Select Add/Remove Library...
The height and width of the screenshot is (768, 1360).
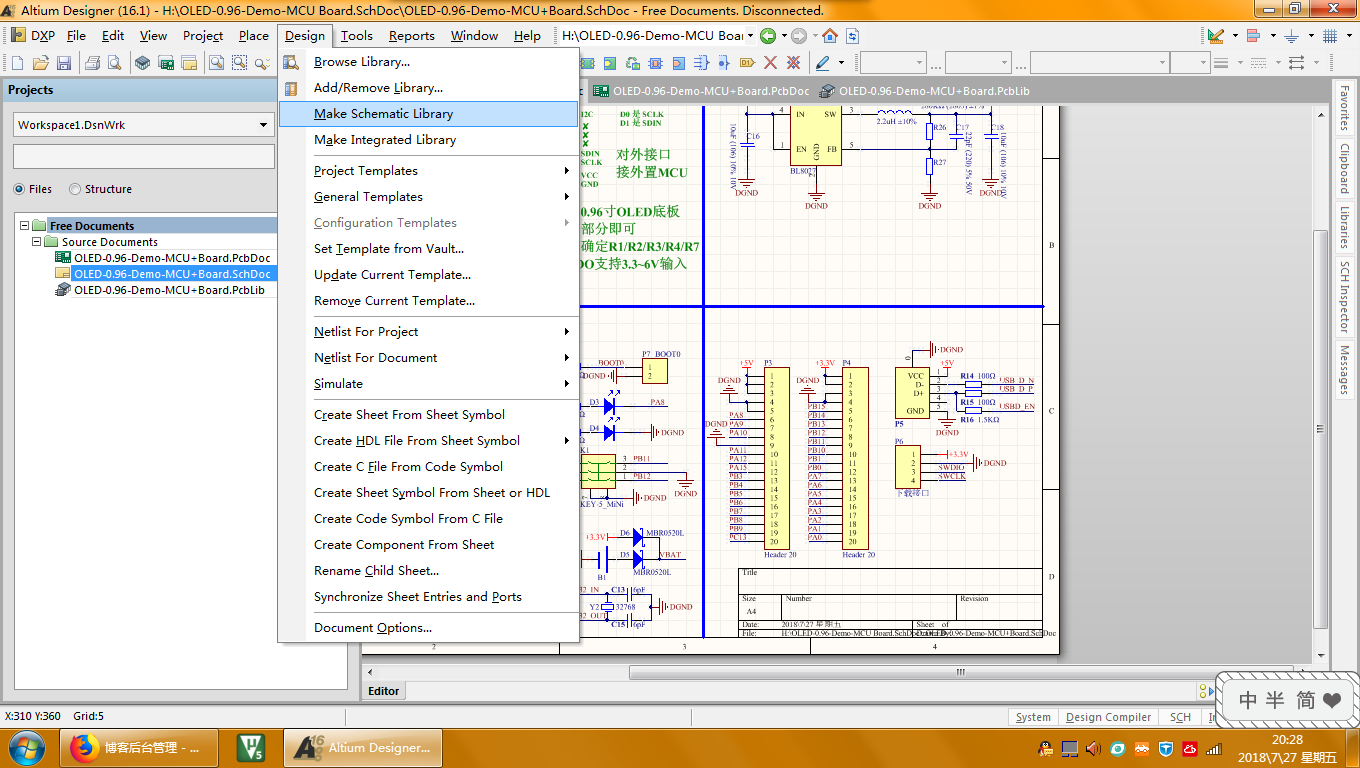(428, 88)
